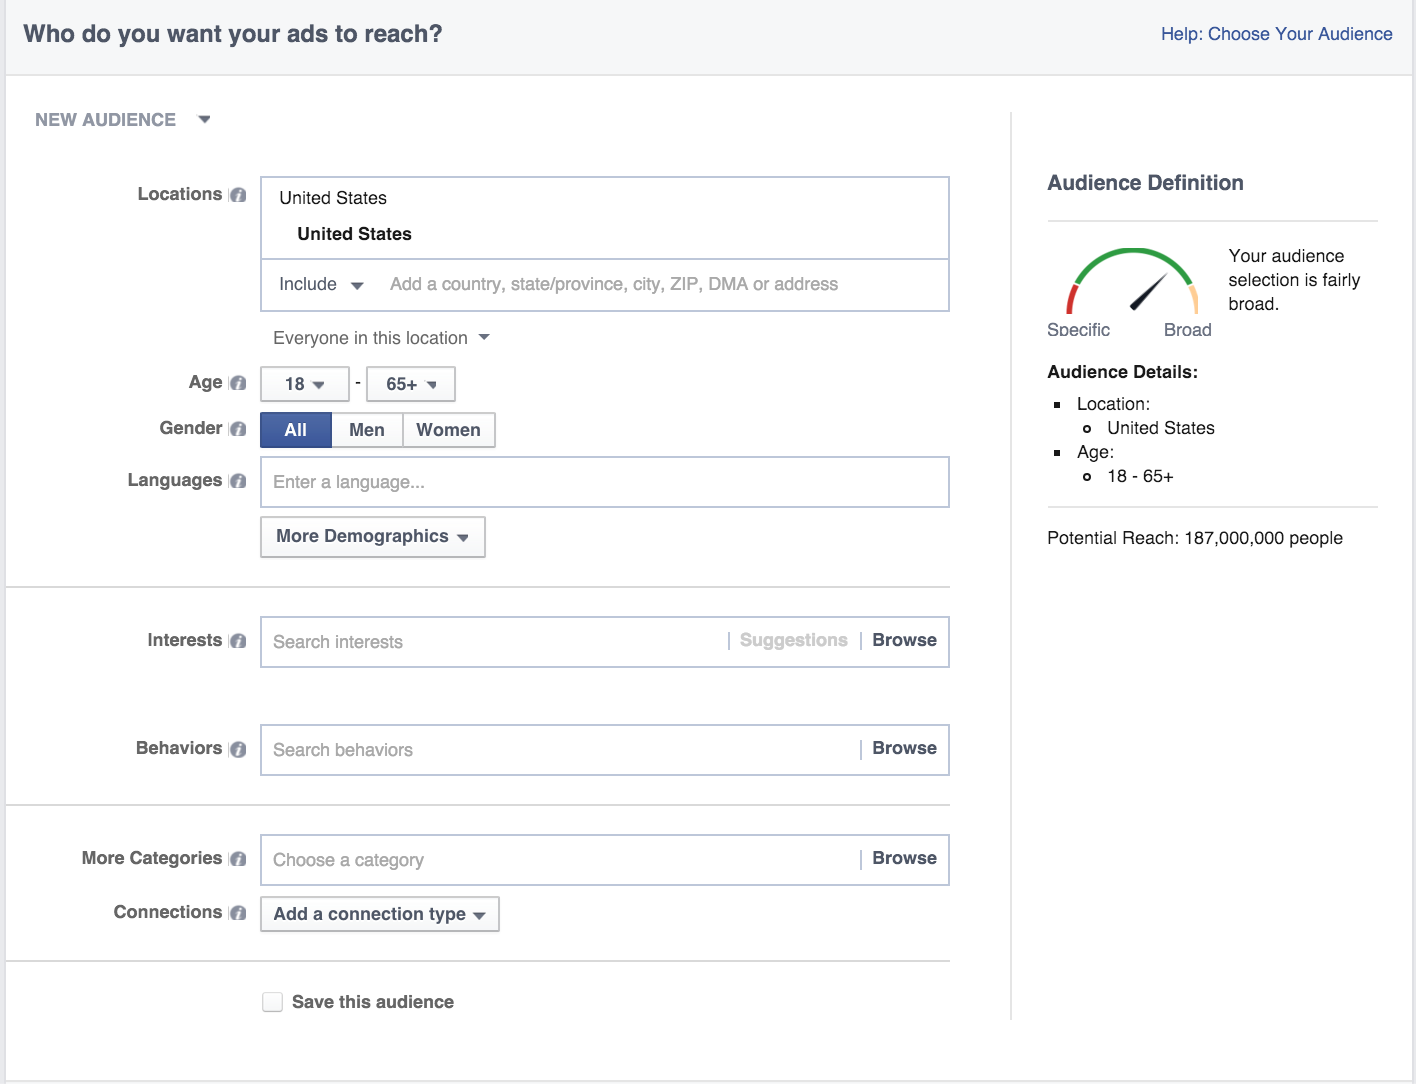Image resolution: width=1416 pixels, height=1084 pixels.
Task: Click Browse in the Interests field
Action: click(904, 641)
